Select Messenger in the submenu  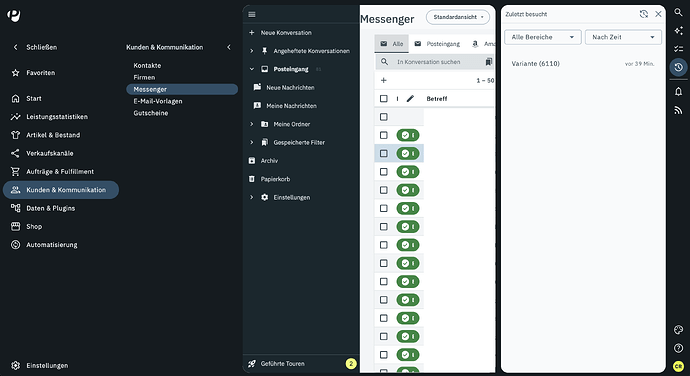(182, 89)
